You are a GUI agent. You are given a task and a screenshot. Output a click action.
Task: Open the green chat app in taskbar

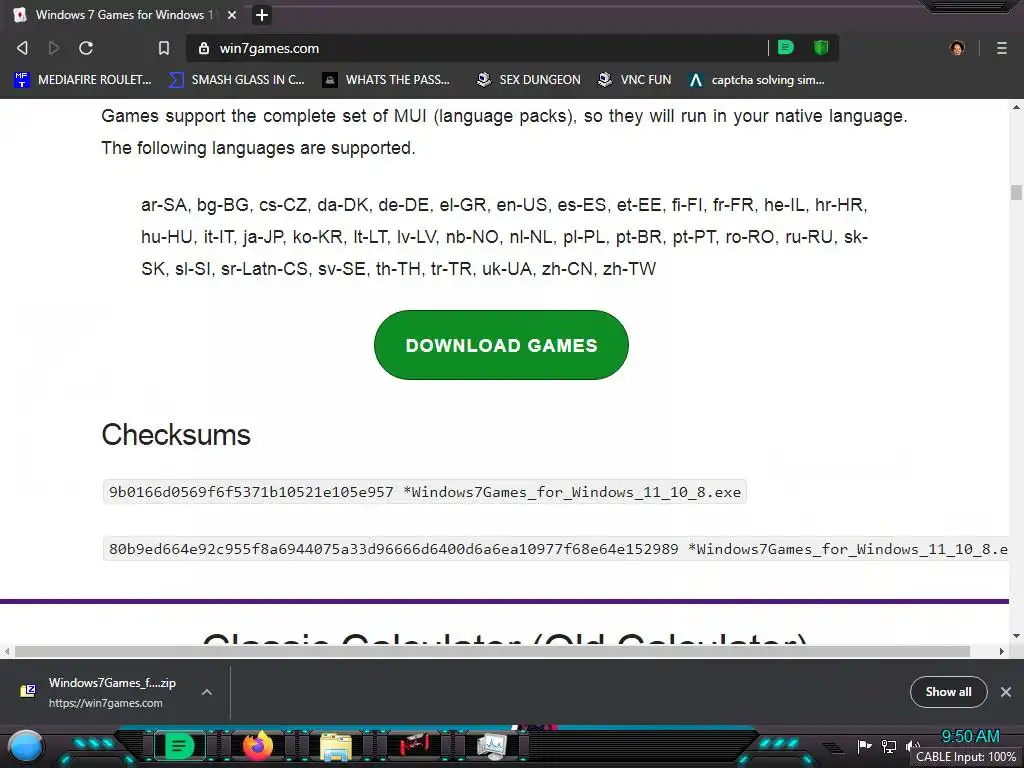pyautogui.click(x=180, y=745)
